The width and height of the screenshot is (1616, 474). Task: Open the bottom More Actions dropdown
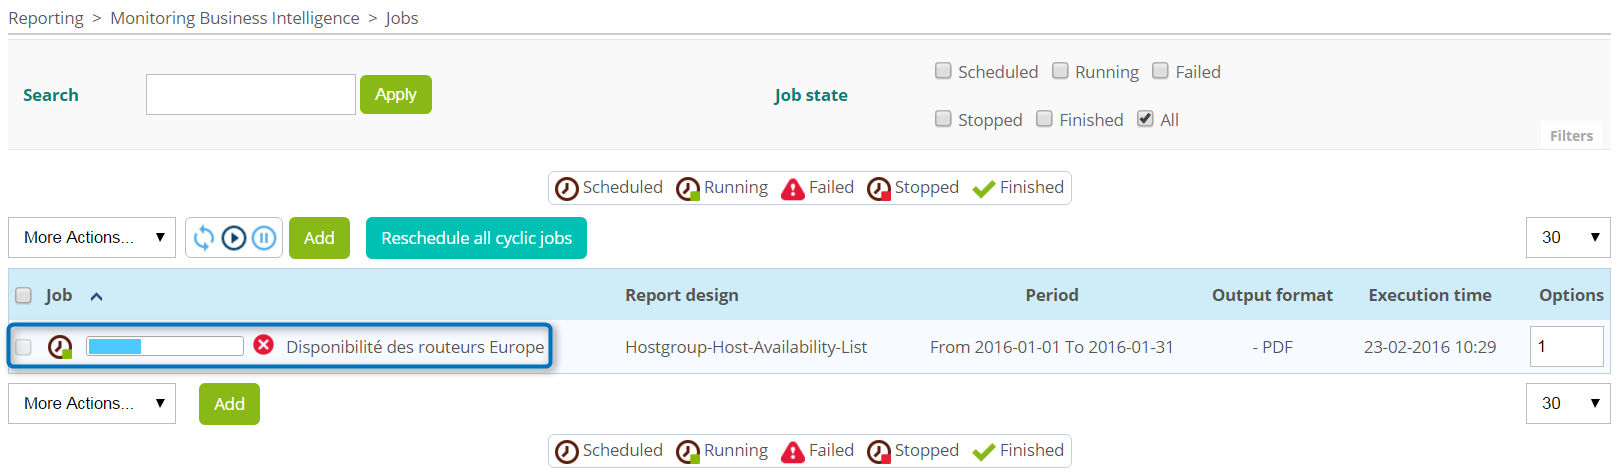(92, 404)
